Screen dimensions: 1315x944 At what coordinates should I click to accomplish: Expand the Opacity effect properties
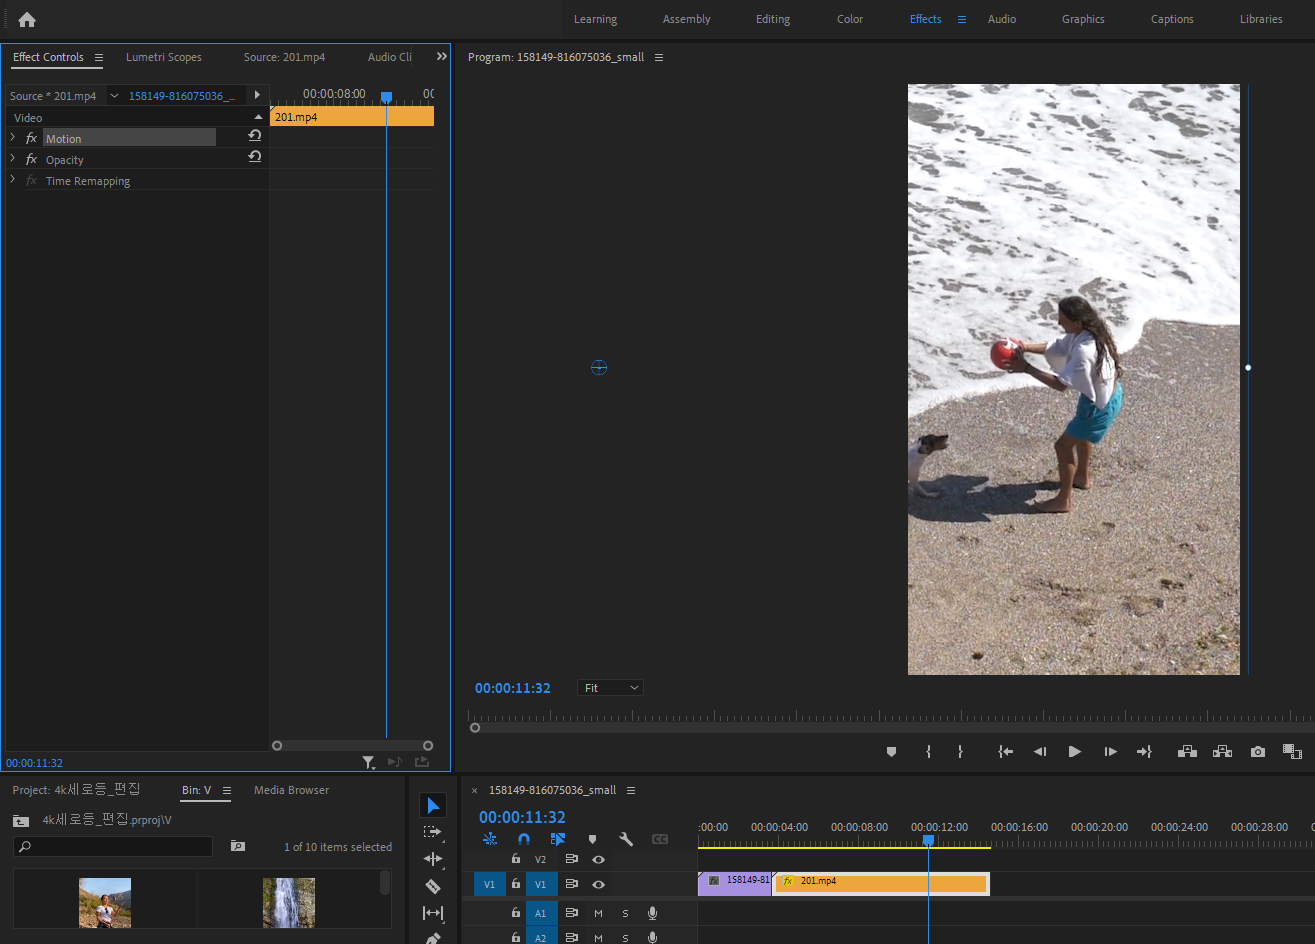pyautogui.click(x=13, y=159)
